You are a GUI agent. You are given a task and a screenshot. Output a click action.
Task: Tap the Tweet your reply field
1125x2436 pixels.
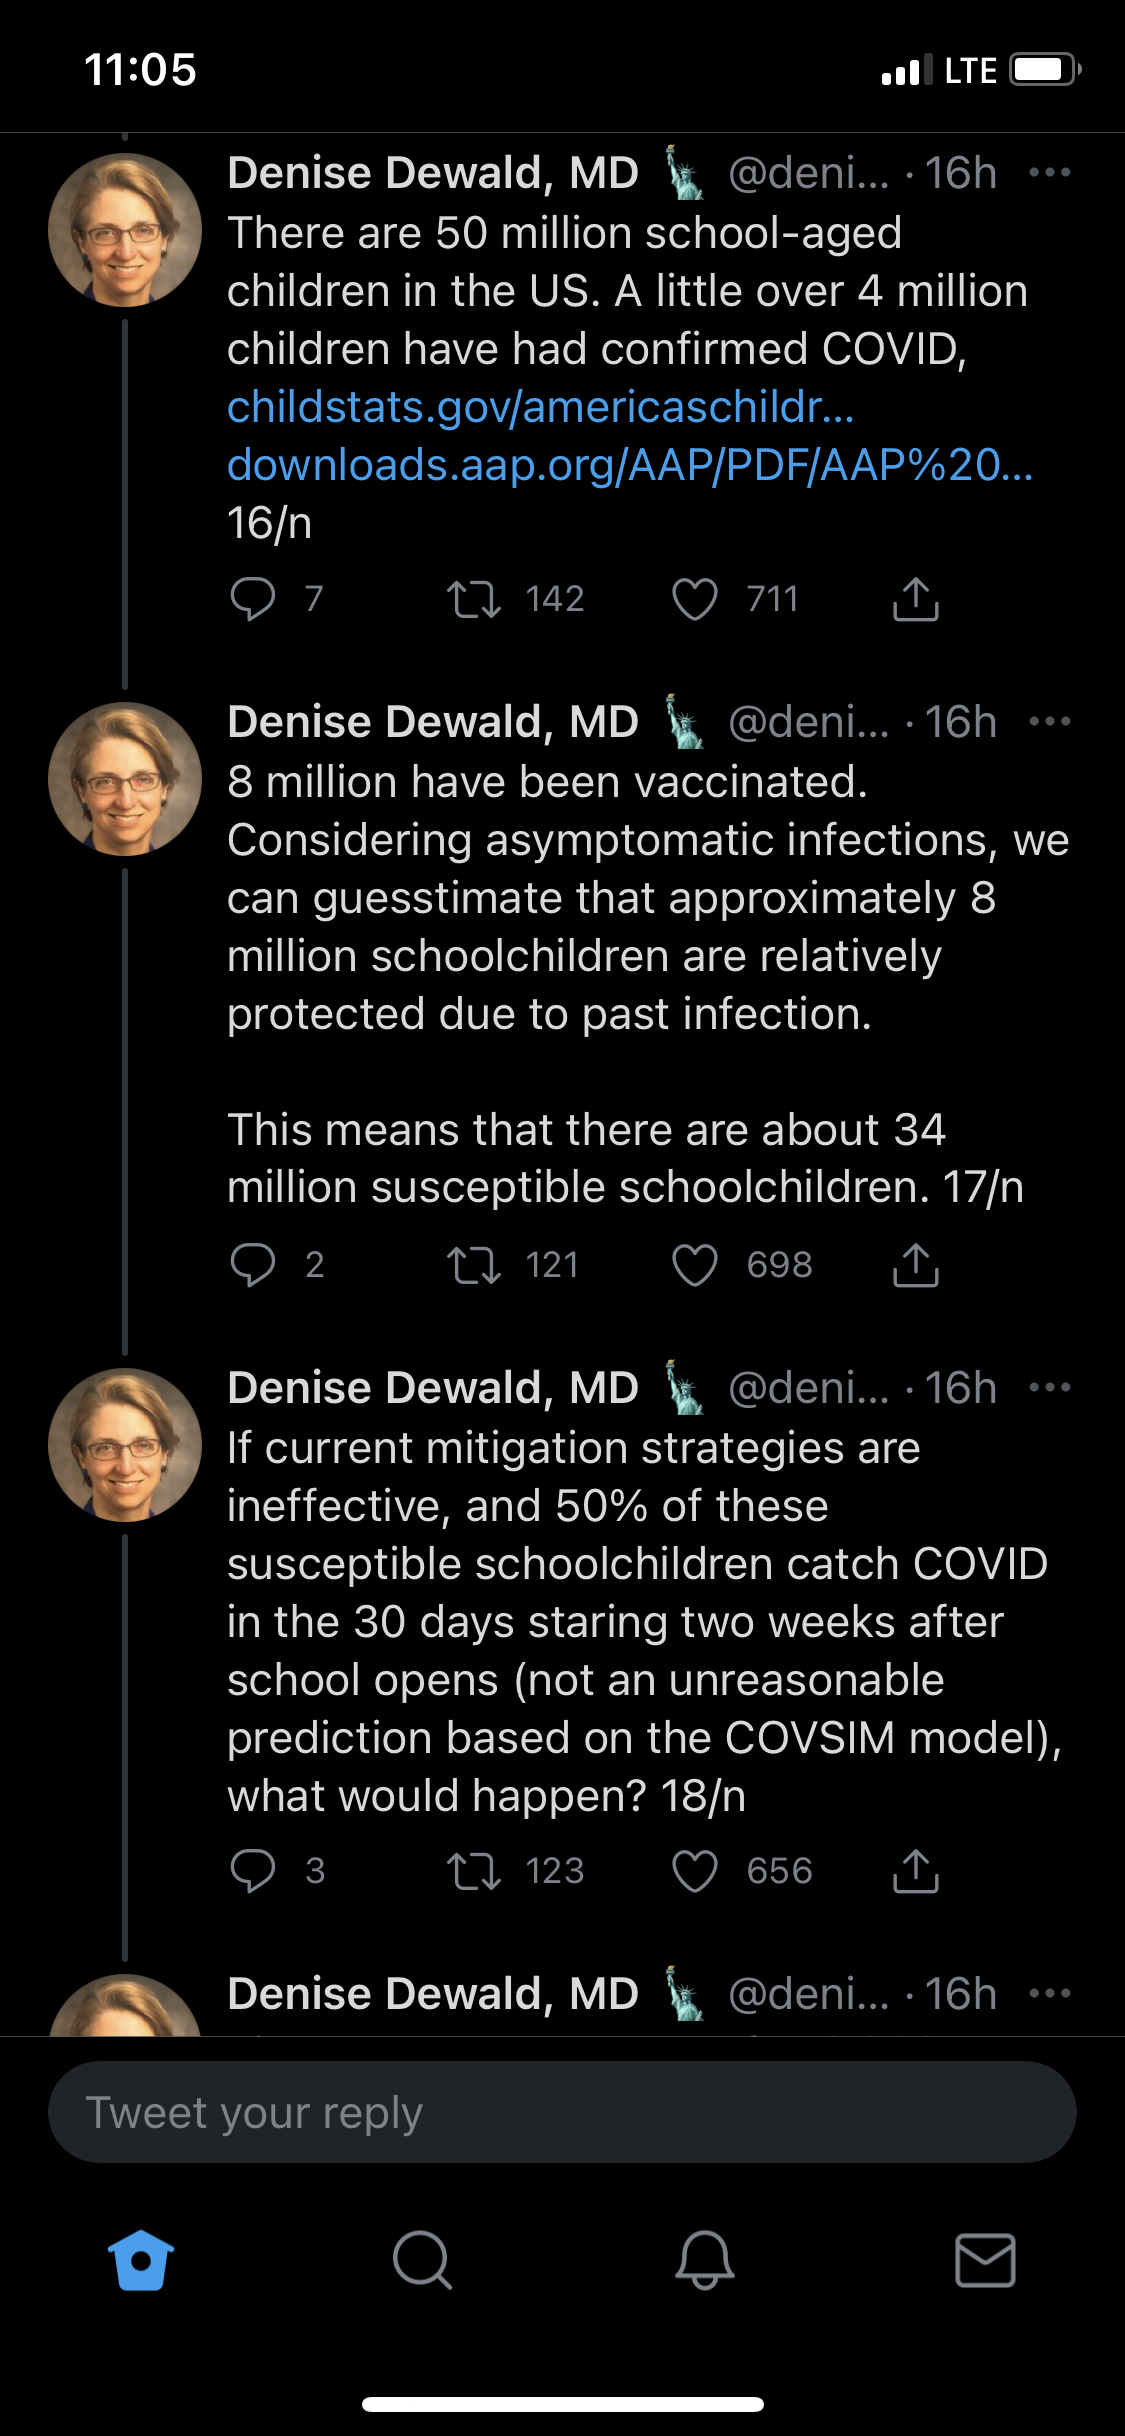tap(562, 2112)
